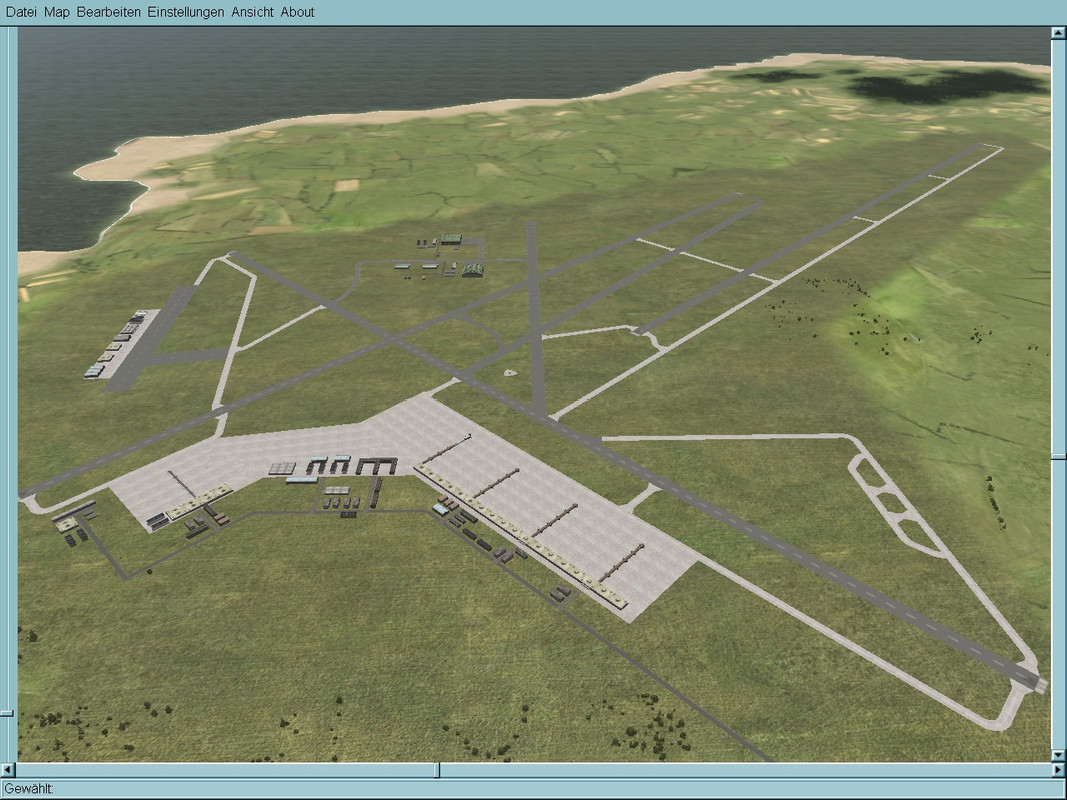1067x800 pixels.
Task: Click the left edge slider handle
Action: point(7,713)
